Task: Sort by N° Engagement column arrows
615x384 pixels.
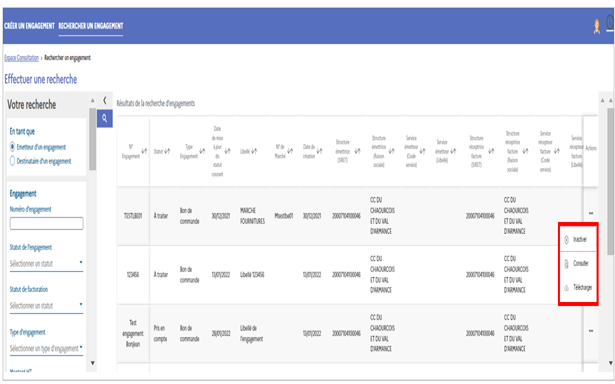Action: tap(144, 151)
